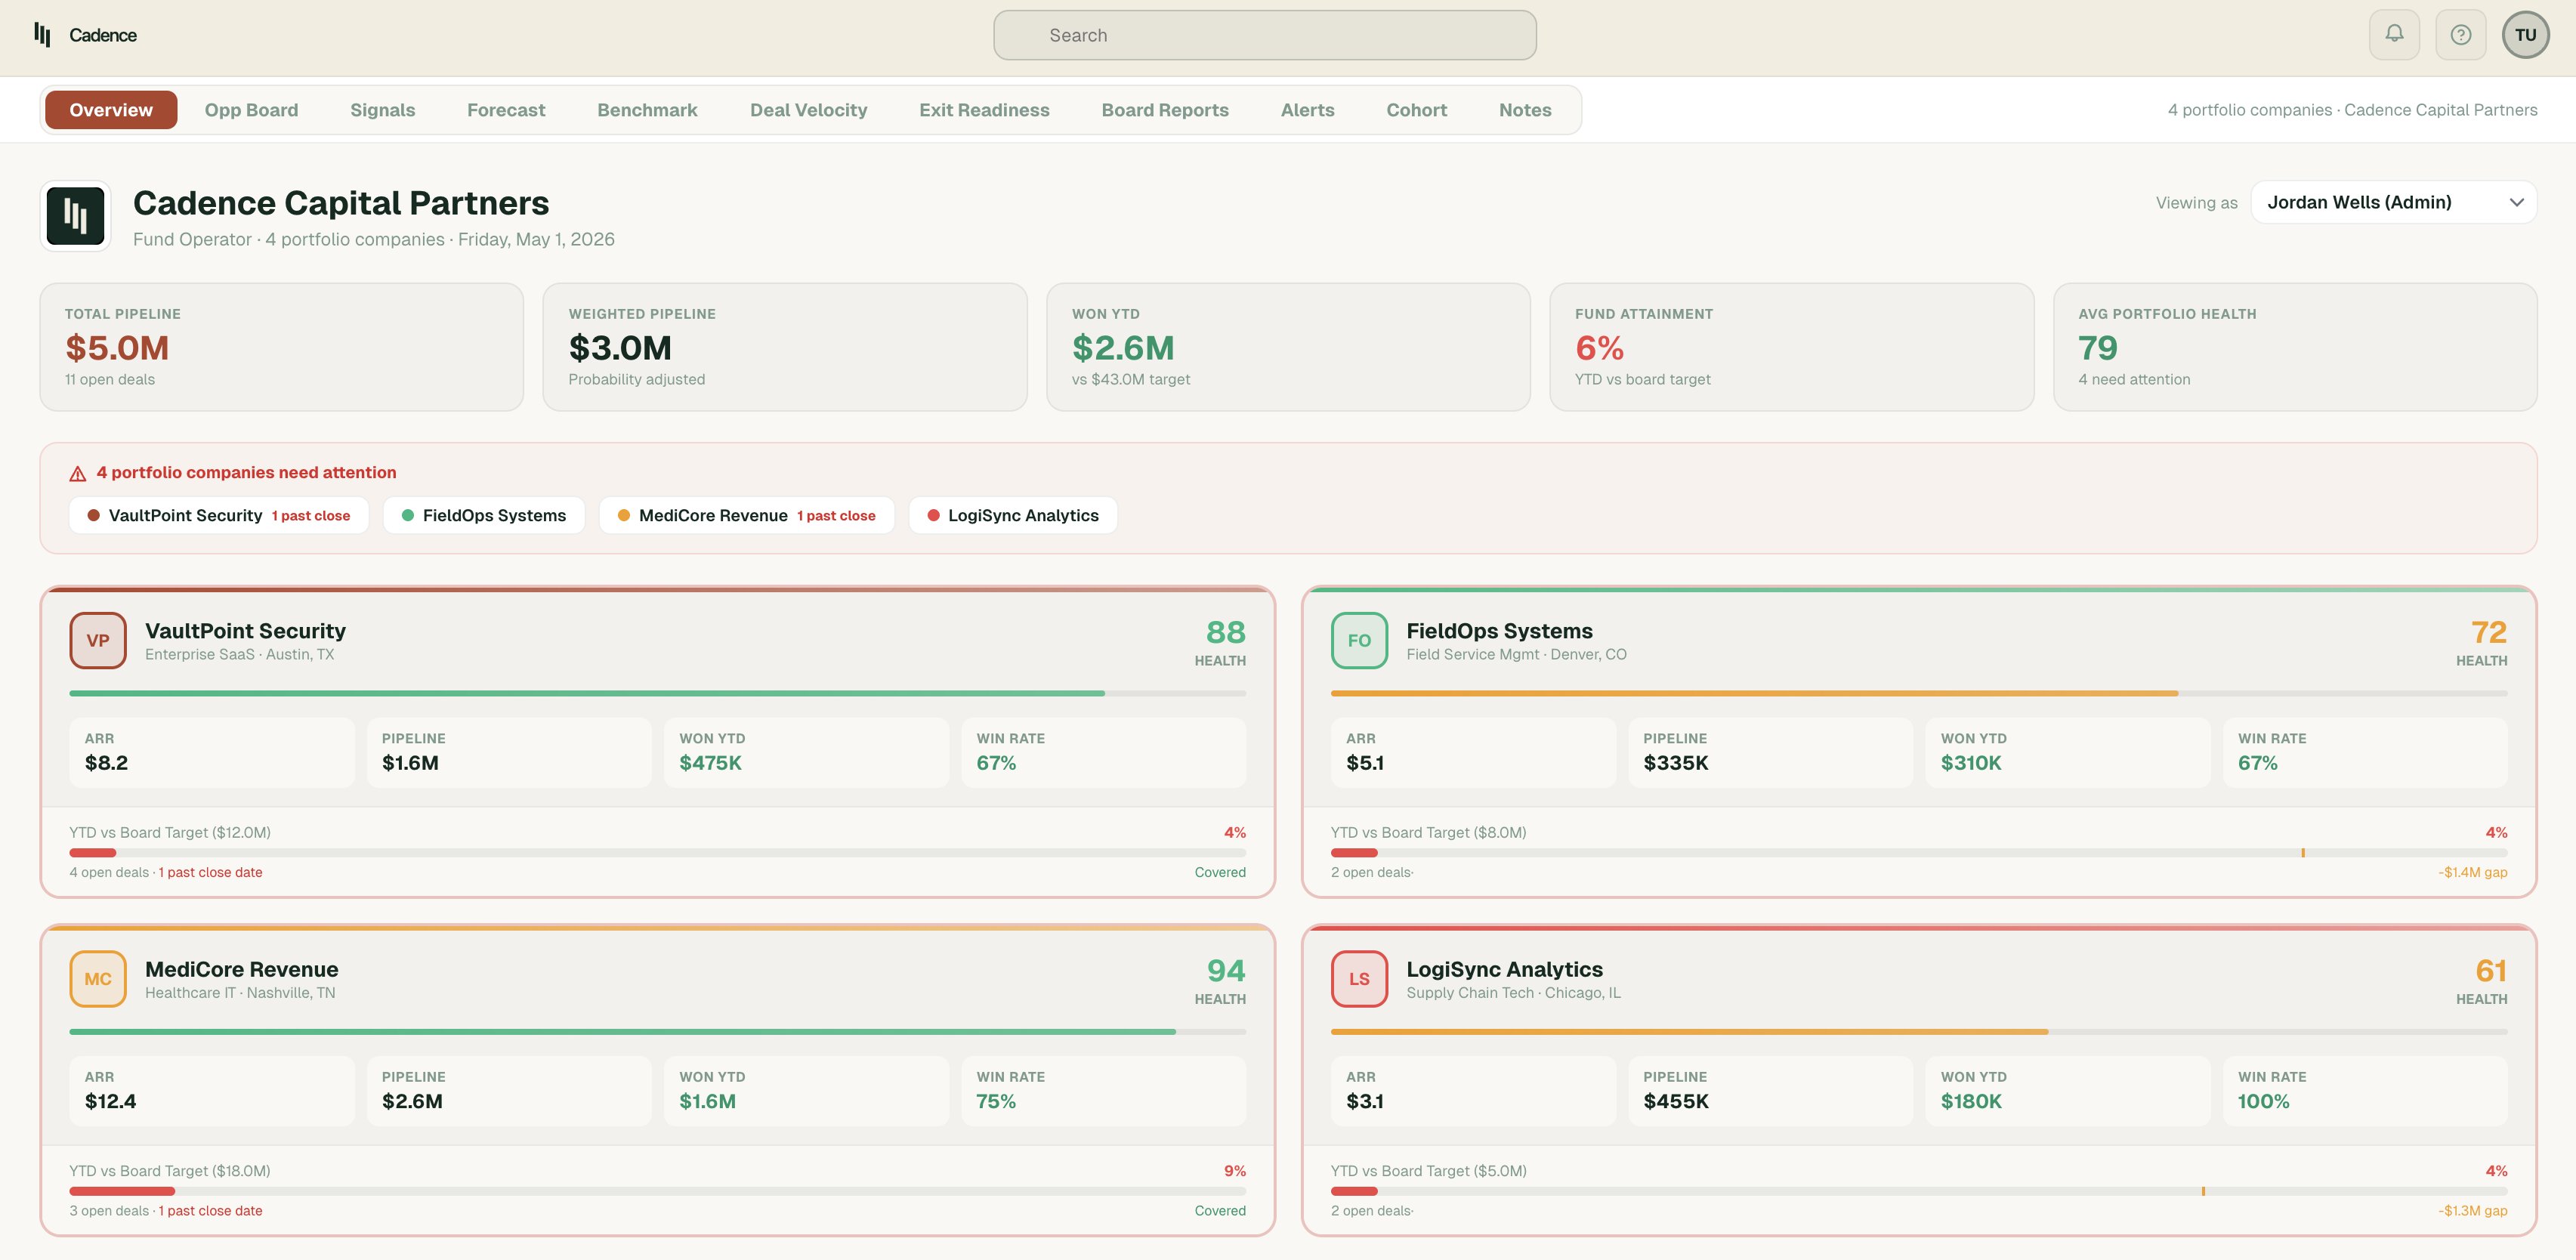Click LogiSync Win Rate 100% tile
This screenshot has height=1260, width=2576.
click(2365, 1091)
